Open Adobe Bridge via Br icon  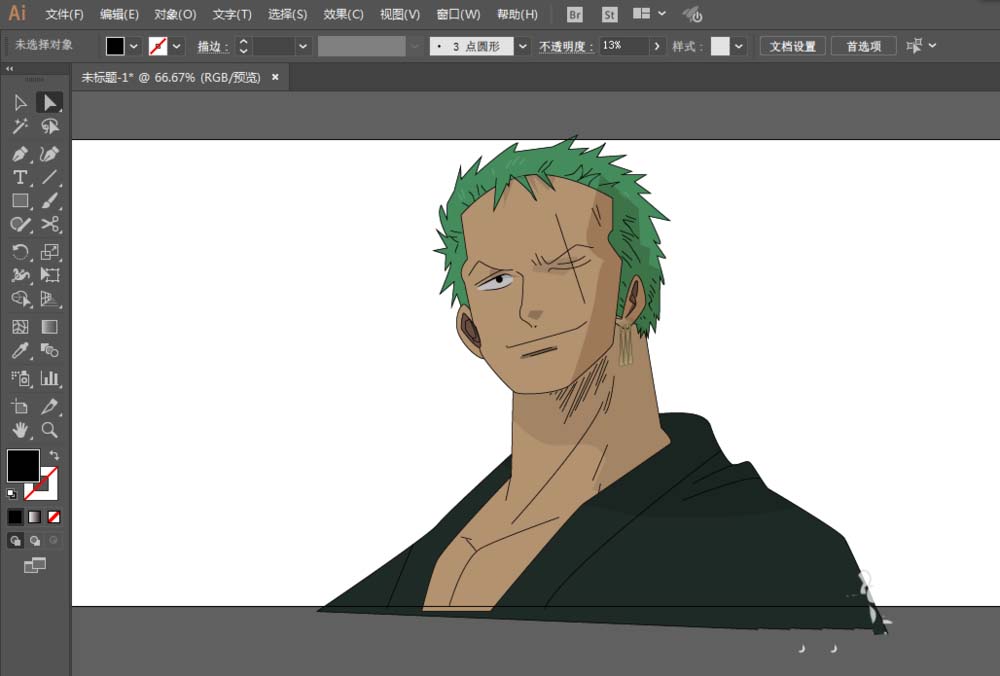574,15
